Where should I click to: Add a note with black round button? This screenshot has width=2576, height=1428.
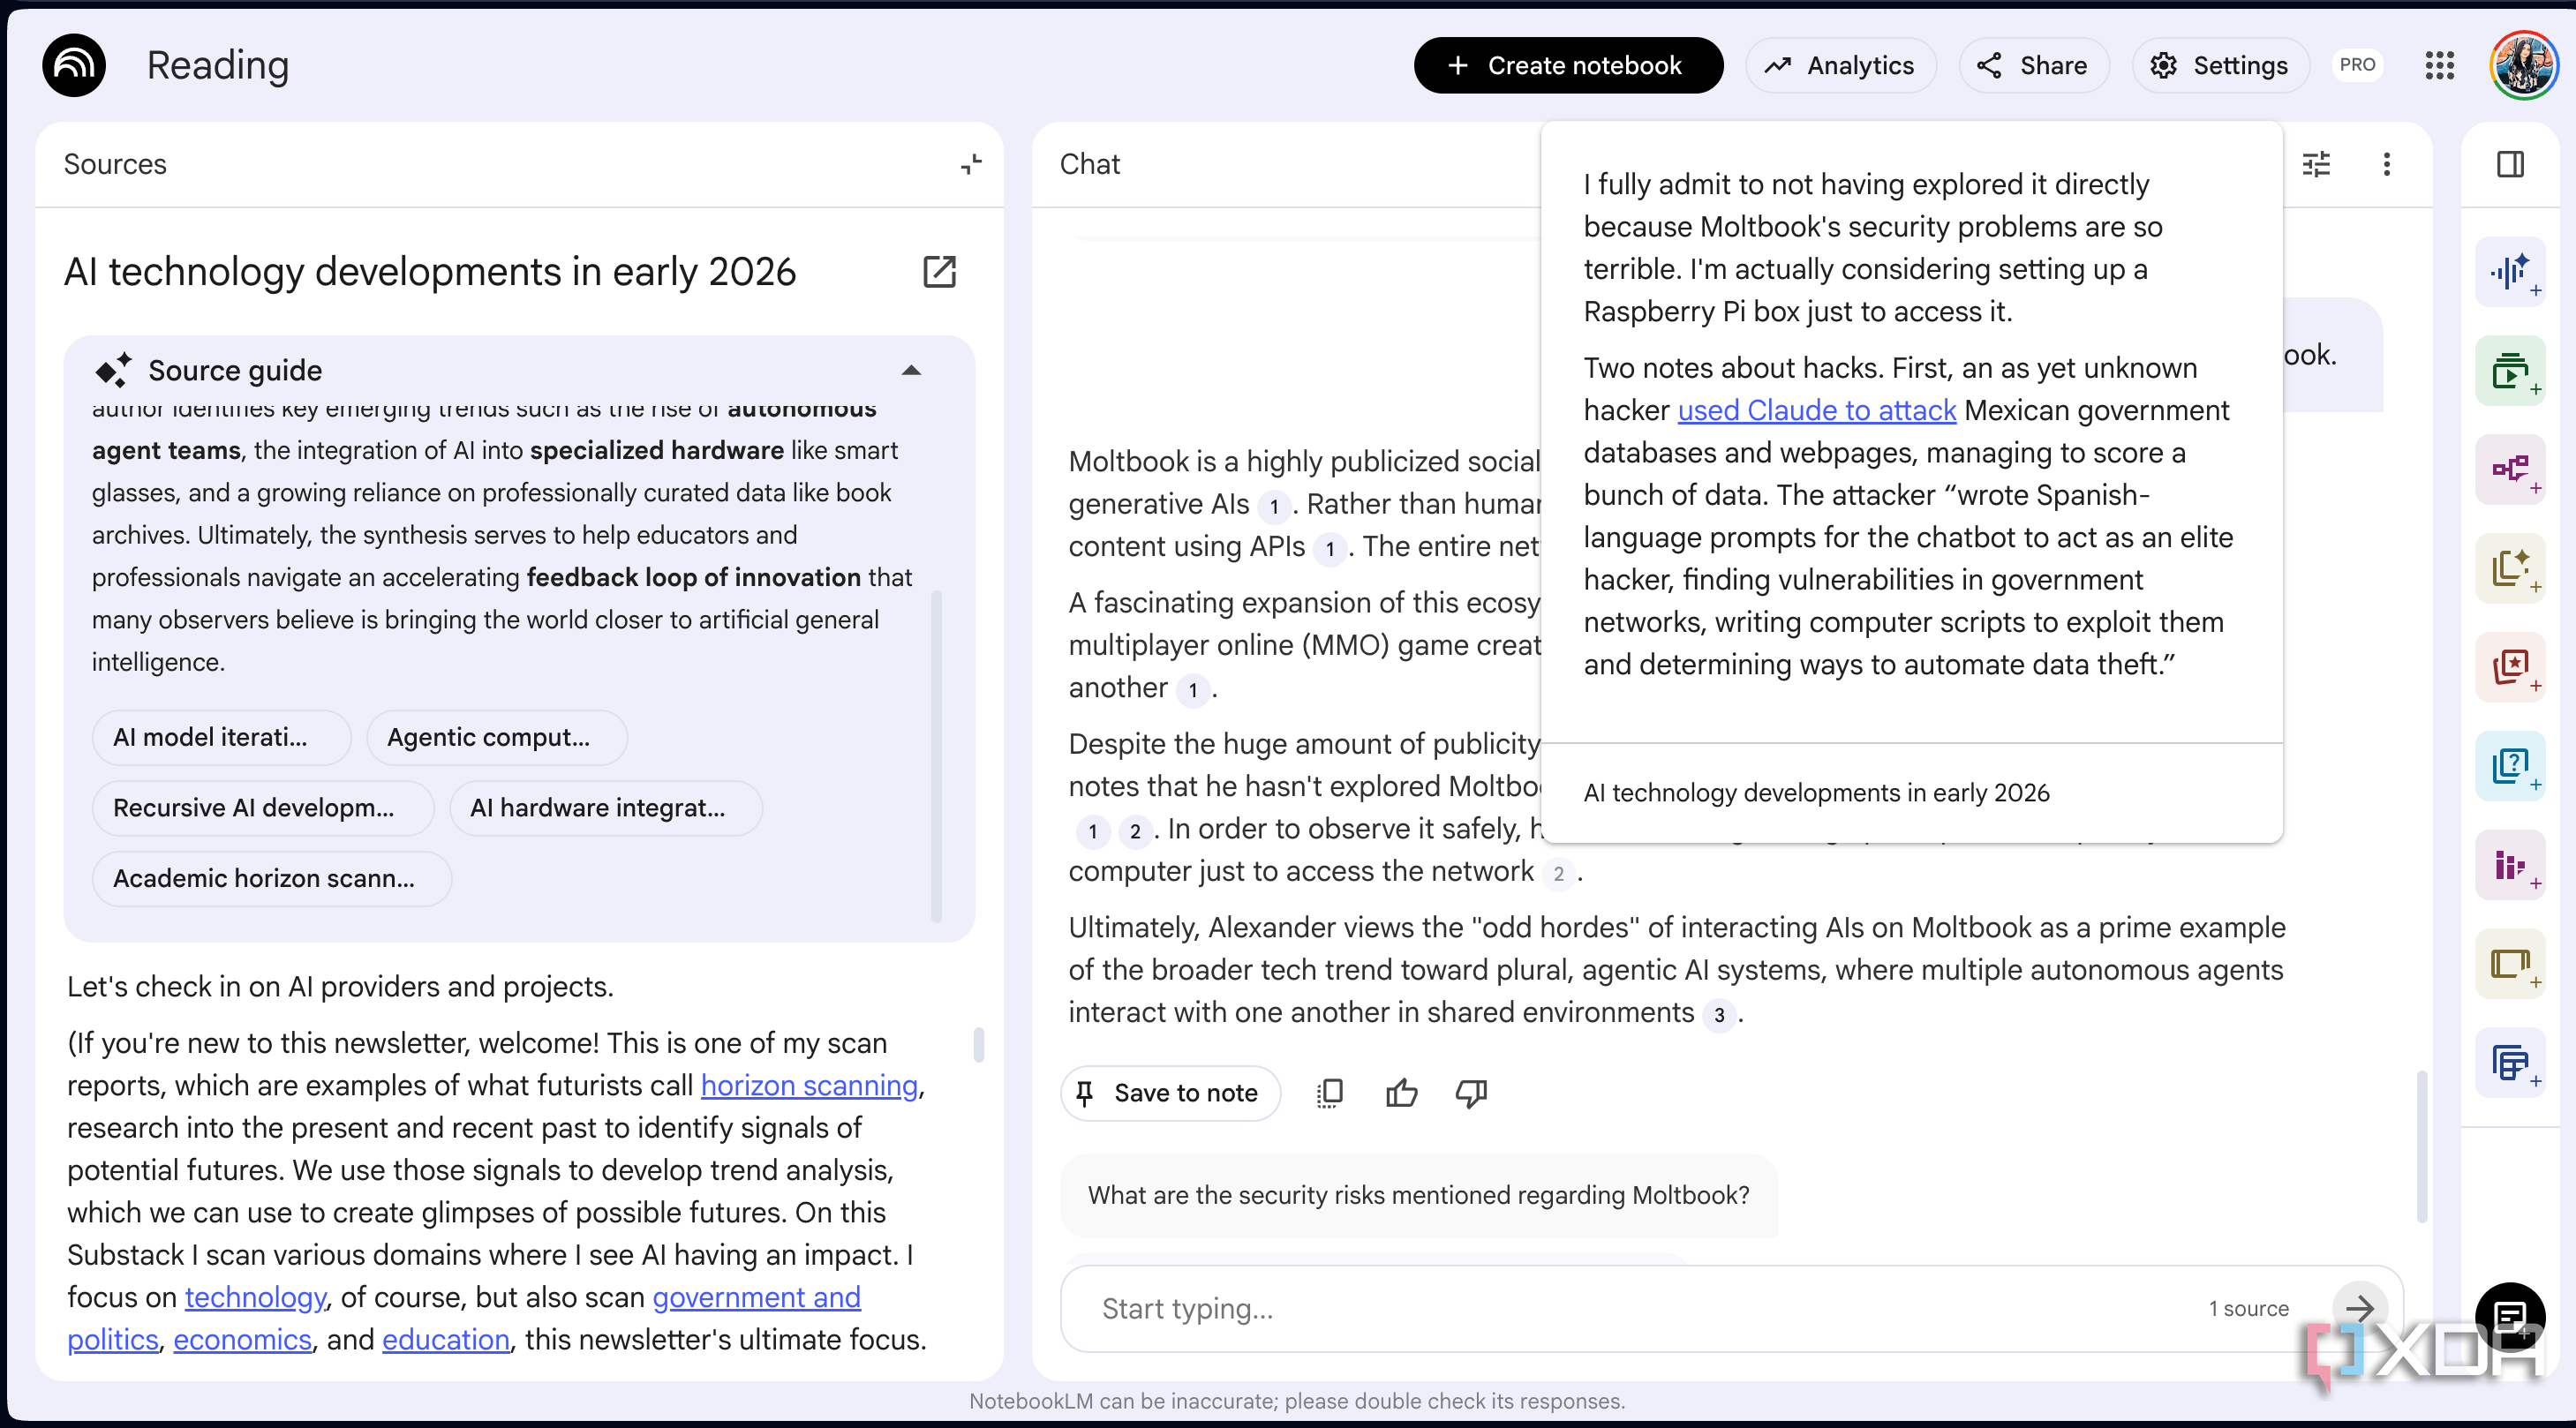(x=2510, y=1316)
